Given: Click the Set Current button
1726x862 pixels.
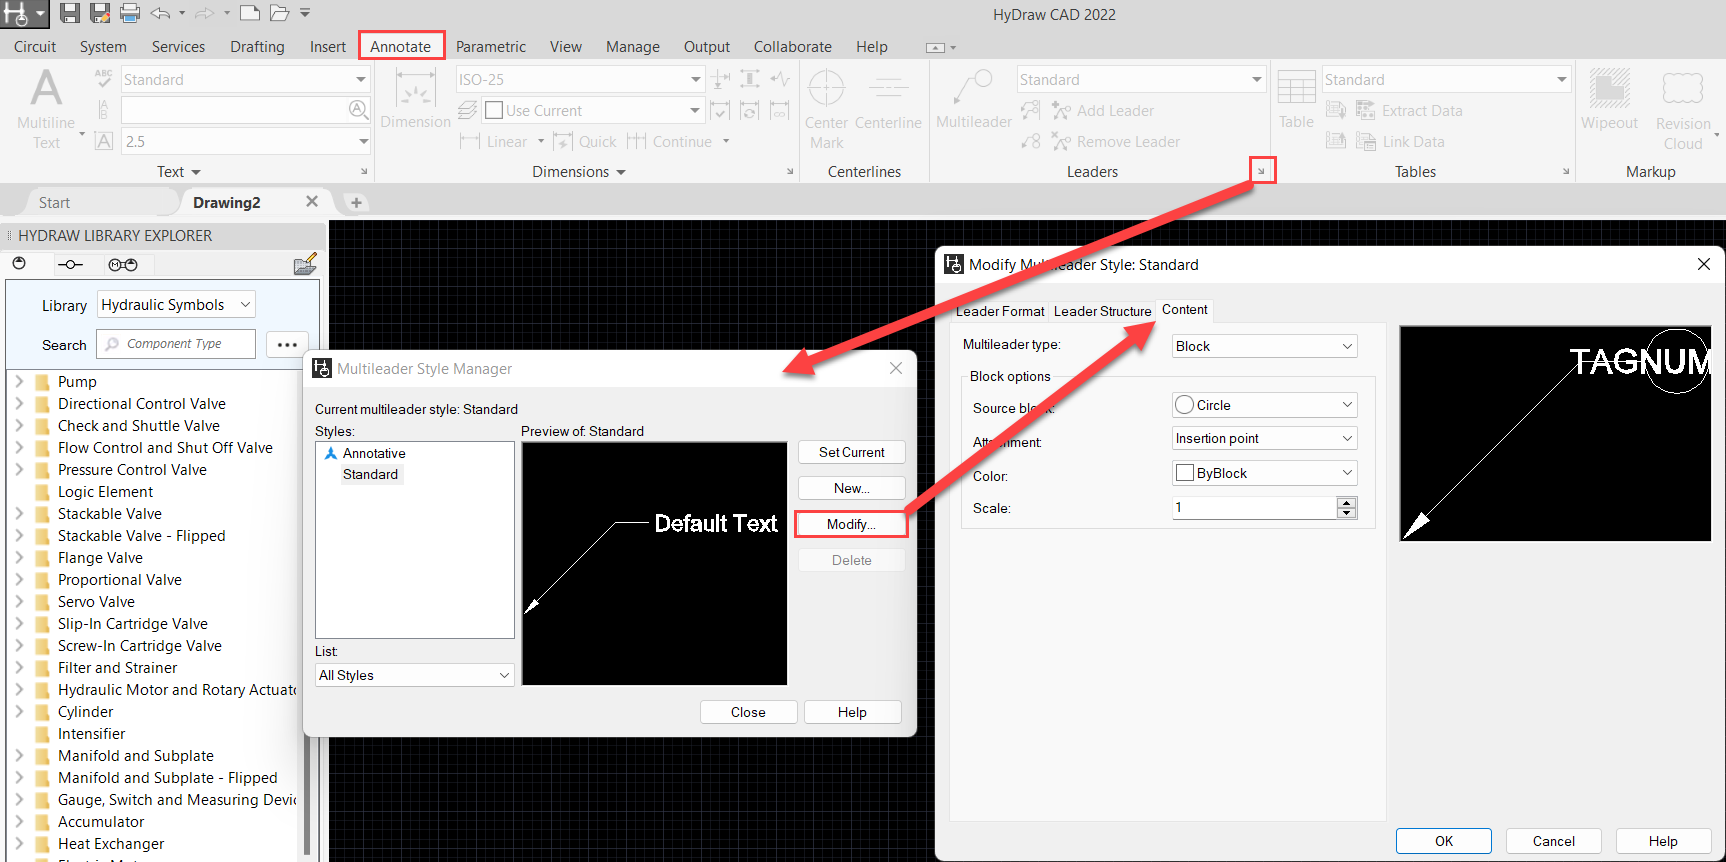Looking at the screenshot, I should [x=852, y=453].
